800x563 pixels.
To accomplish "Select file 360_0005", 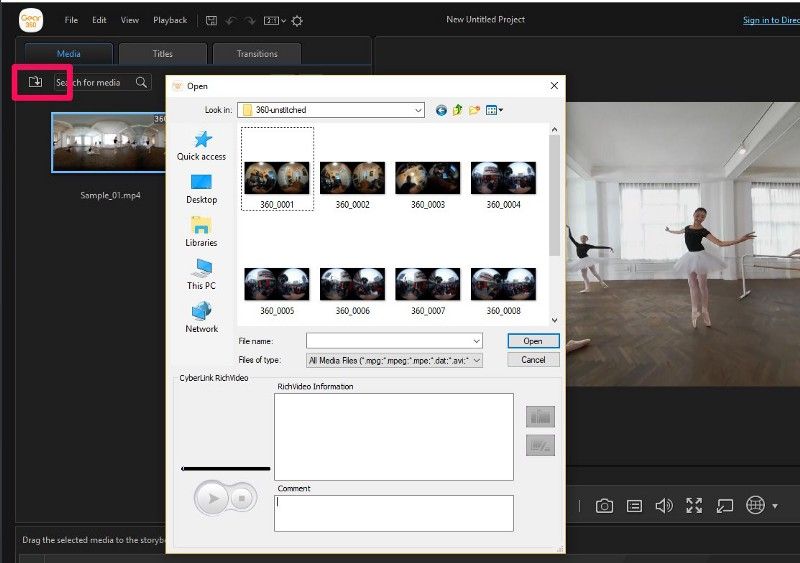I will pos(277,291).
